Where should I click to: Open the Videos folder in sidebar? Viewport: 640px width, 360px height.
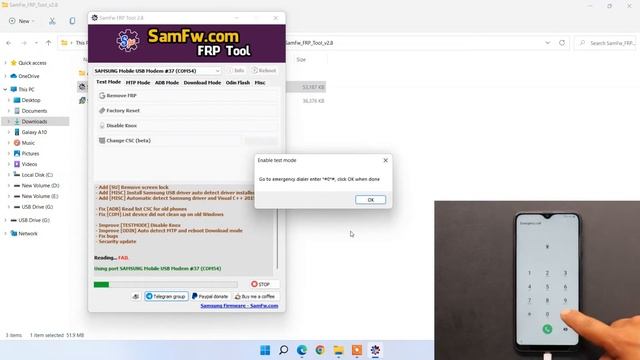click(29, 164)
